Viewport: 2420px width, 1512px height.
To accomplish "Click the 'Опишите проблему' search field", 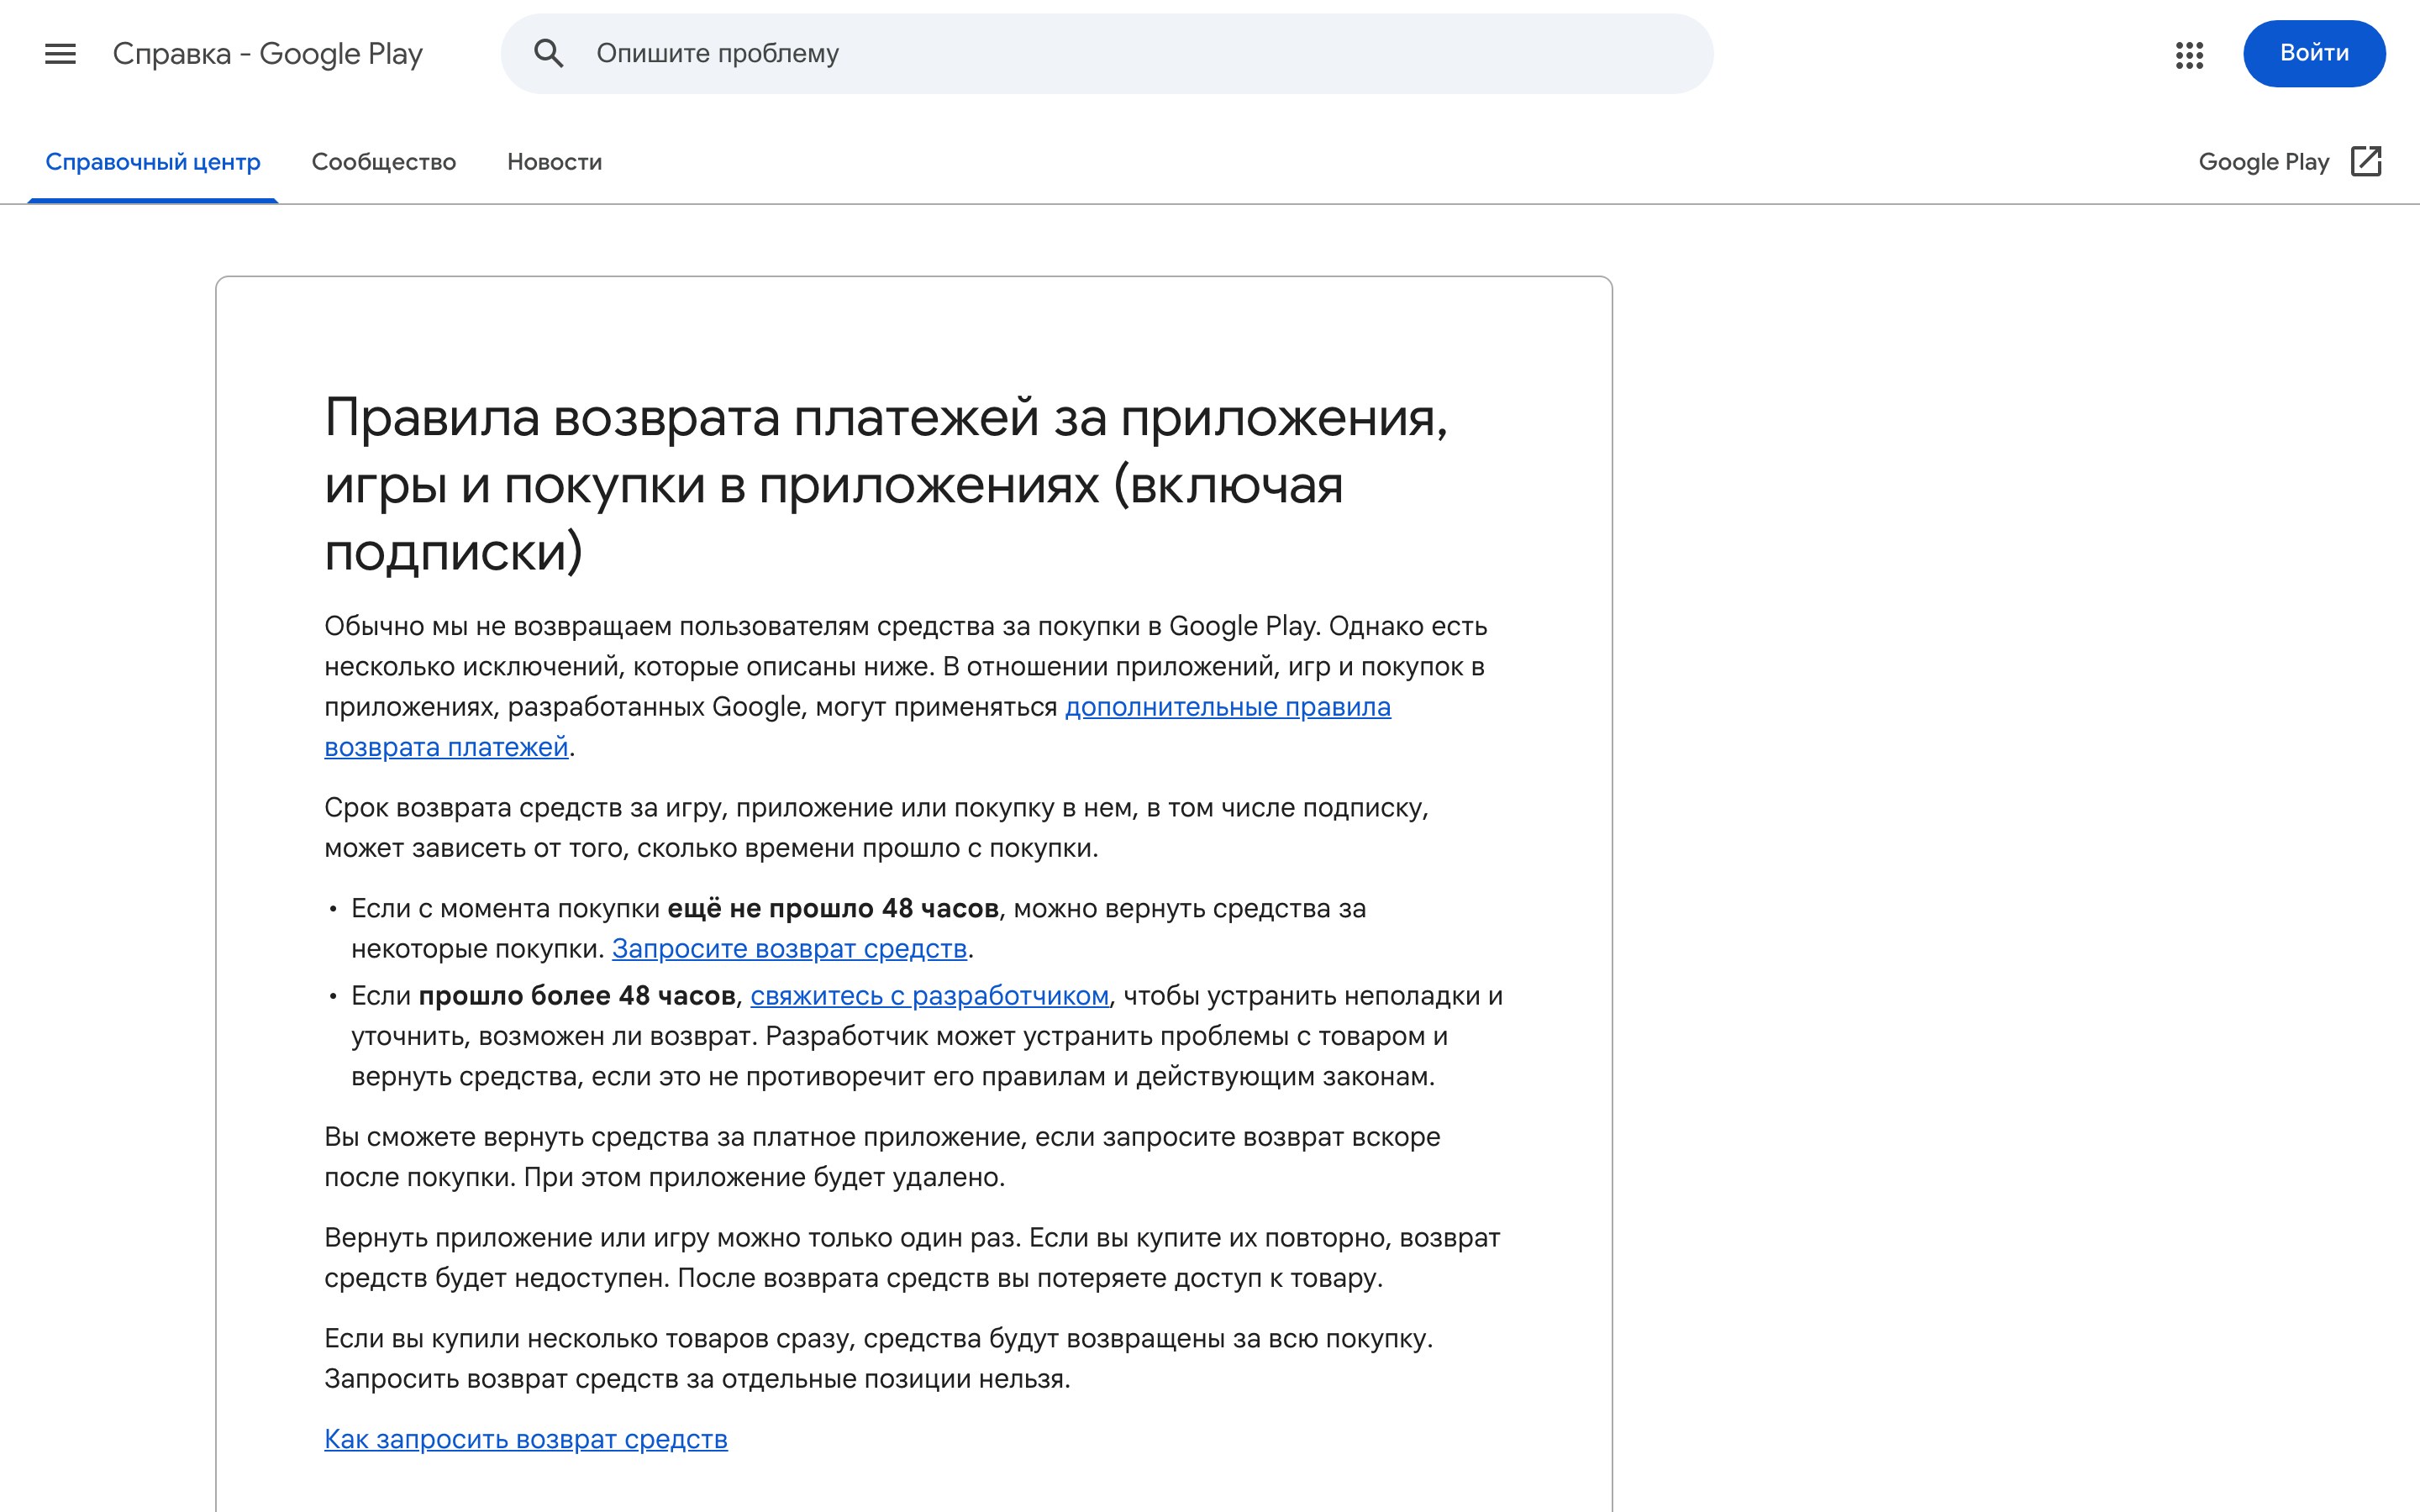I will click(x=1106, y=54).
